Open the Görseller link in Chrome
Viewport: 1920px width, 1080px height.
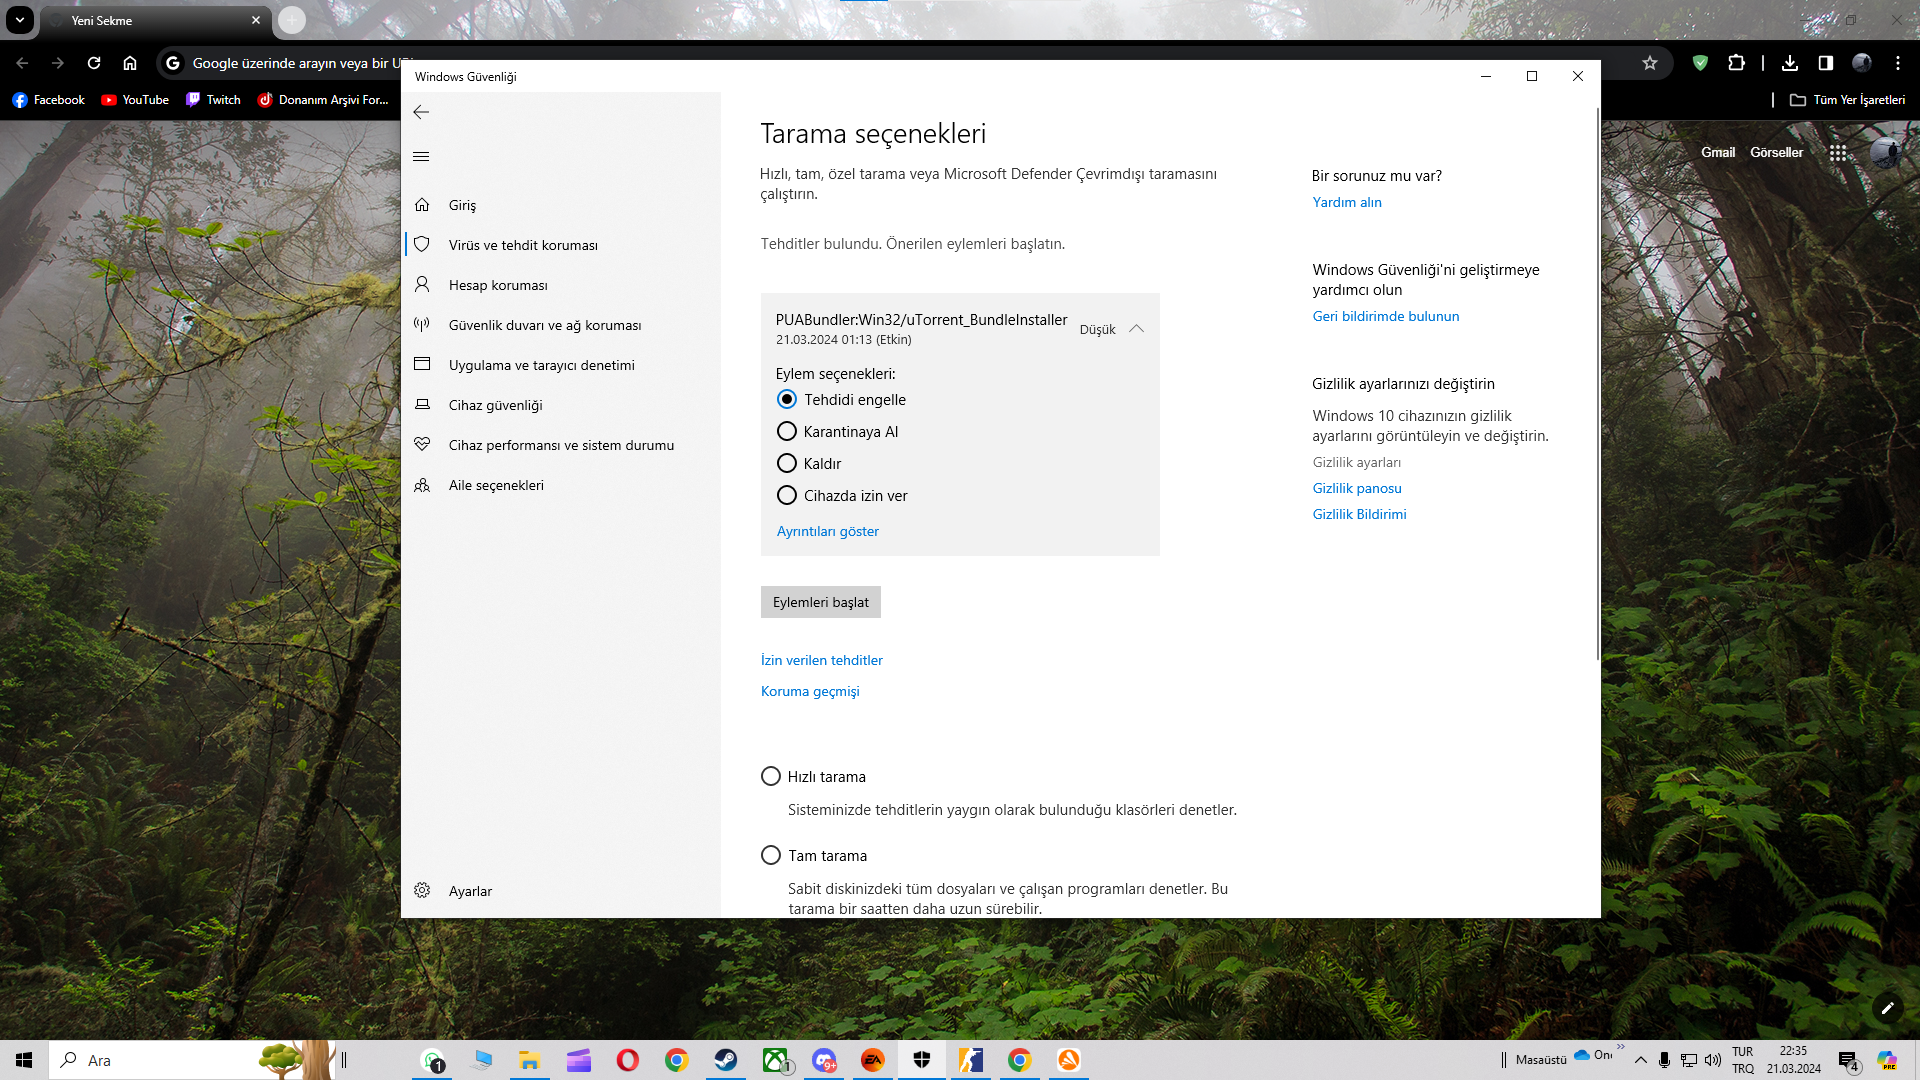[x=1777, y=153]
